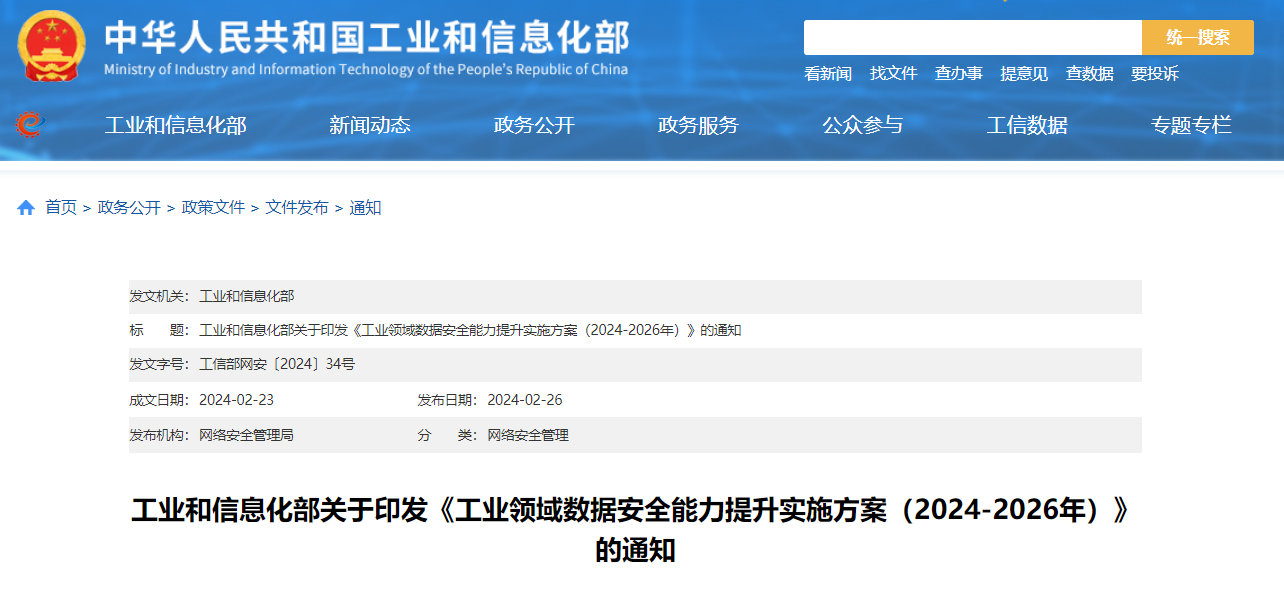Viewport: 1284px width, 595px height.
Task: Navigate to 文件发布 breadcrumb link
Action: tap(297, 208)
